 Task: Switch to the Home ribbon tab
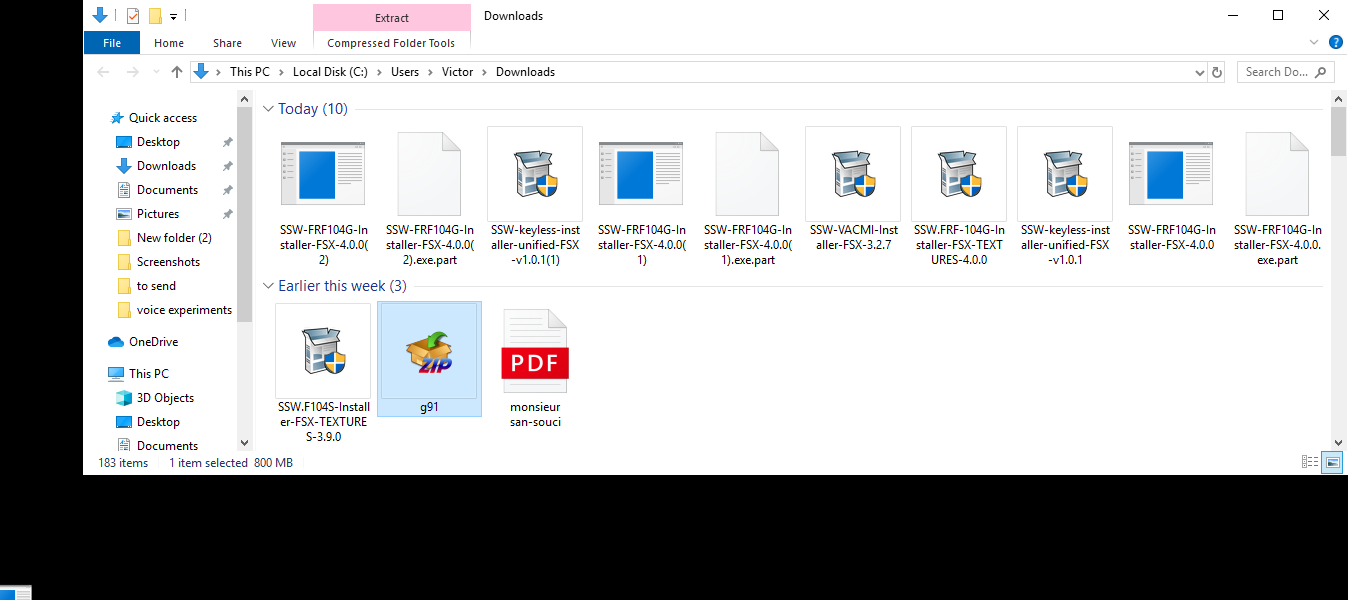[x=169, y=43]
